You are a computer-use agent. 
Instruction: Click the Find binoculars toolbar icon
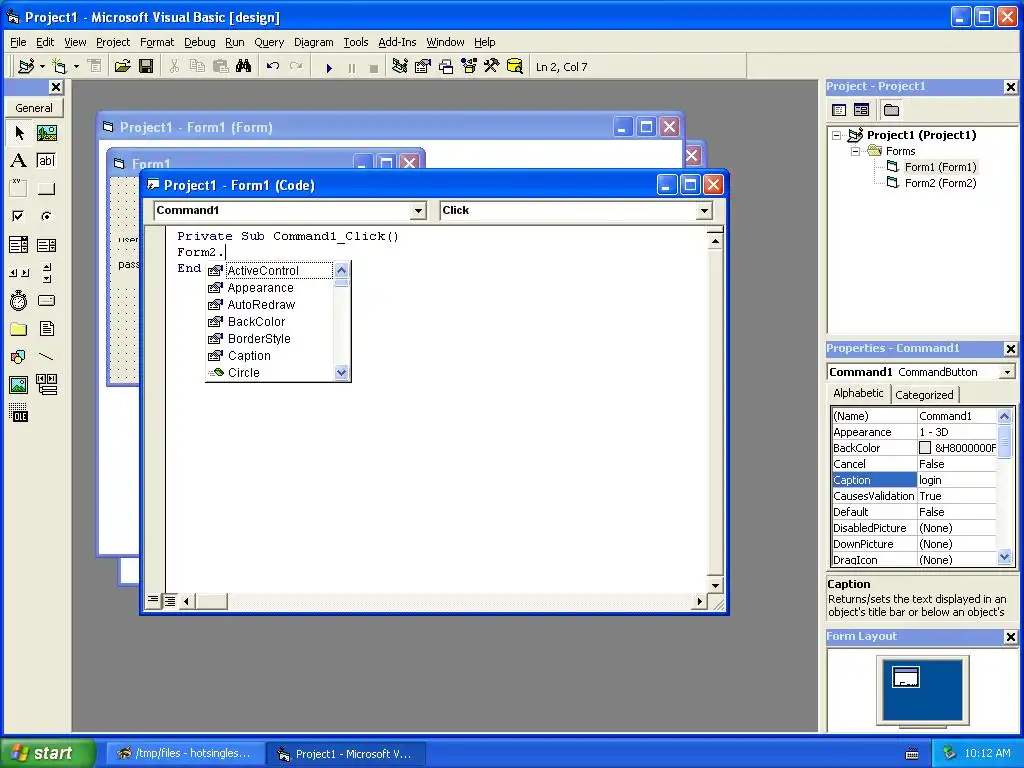tap(243, 66)
